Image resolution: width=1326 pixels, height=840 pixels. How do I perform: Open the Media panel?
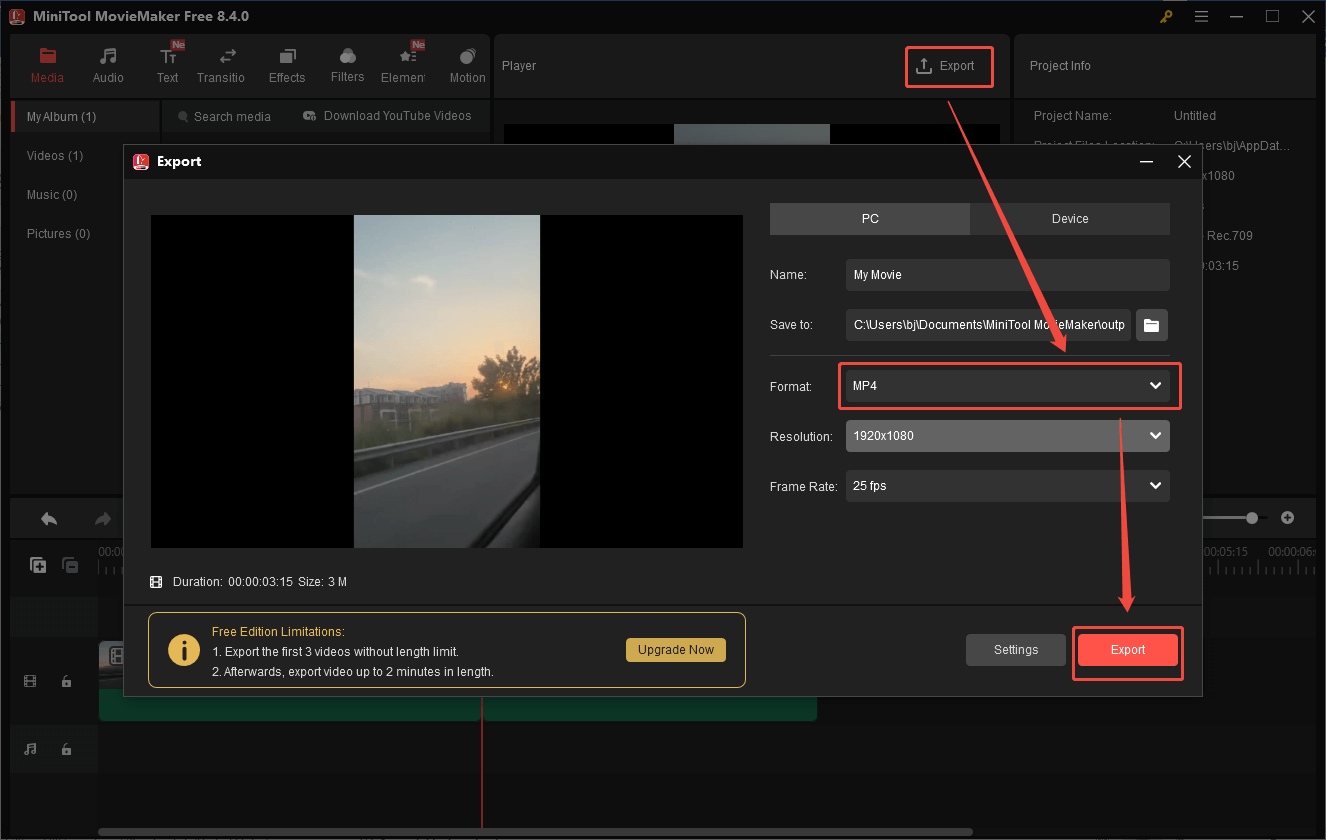click(x=47, y=63)
